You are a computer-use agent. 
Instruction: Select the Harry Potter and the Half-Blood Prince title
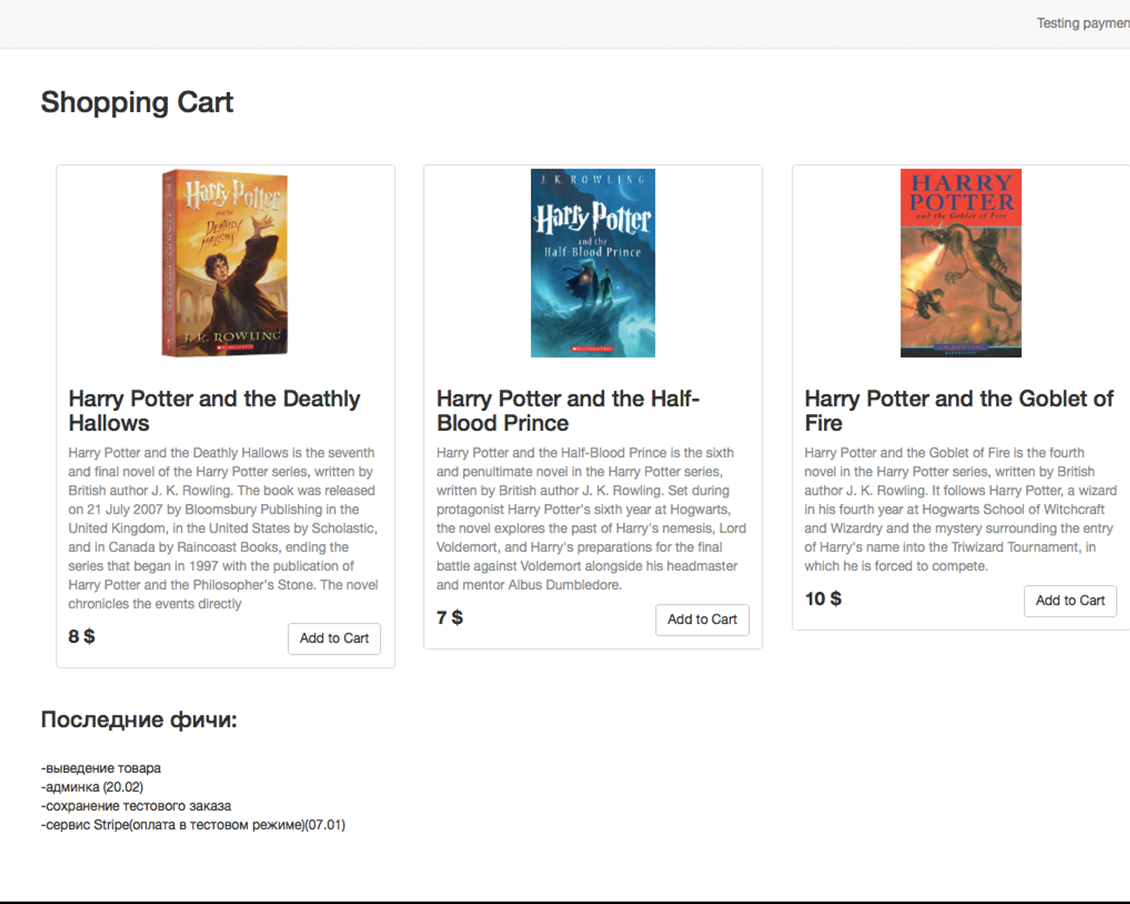point(568,410)
